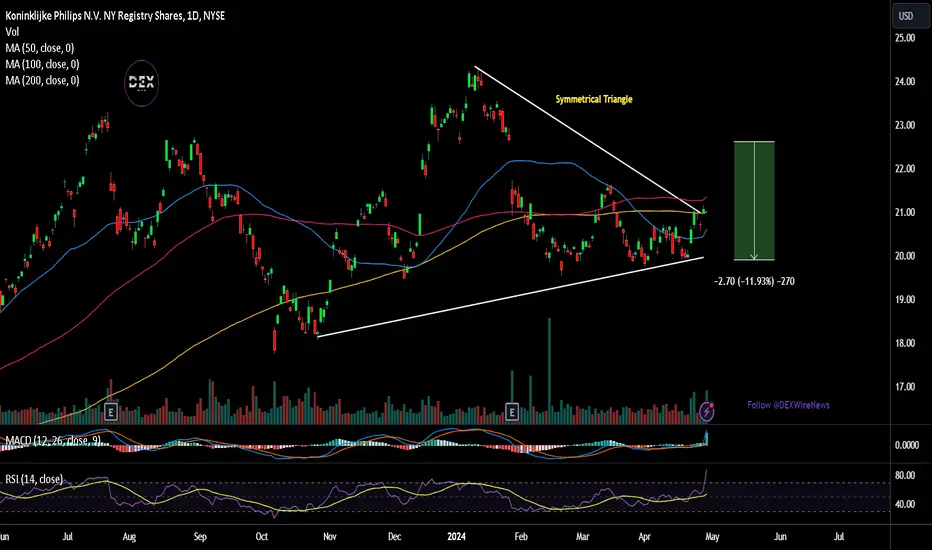Click the 2024 label on time axis

point(456,536)
